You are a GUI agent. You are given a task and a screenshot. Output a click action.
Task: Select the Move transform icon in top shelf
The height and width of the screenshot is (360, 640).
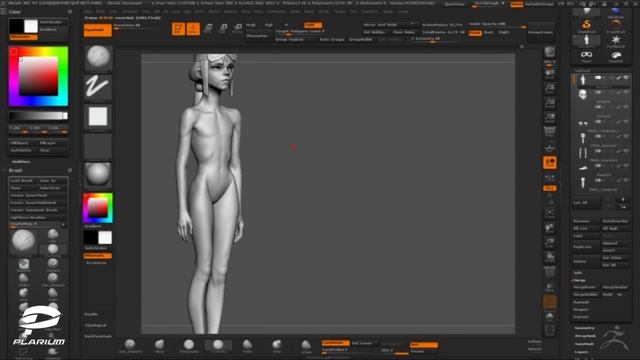point(208,29)
